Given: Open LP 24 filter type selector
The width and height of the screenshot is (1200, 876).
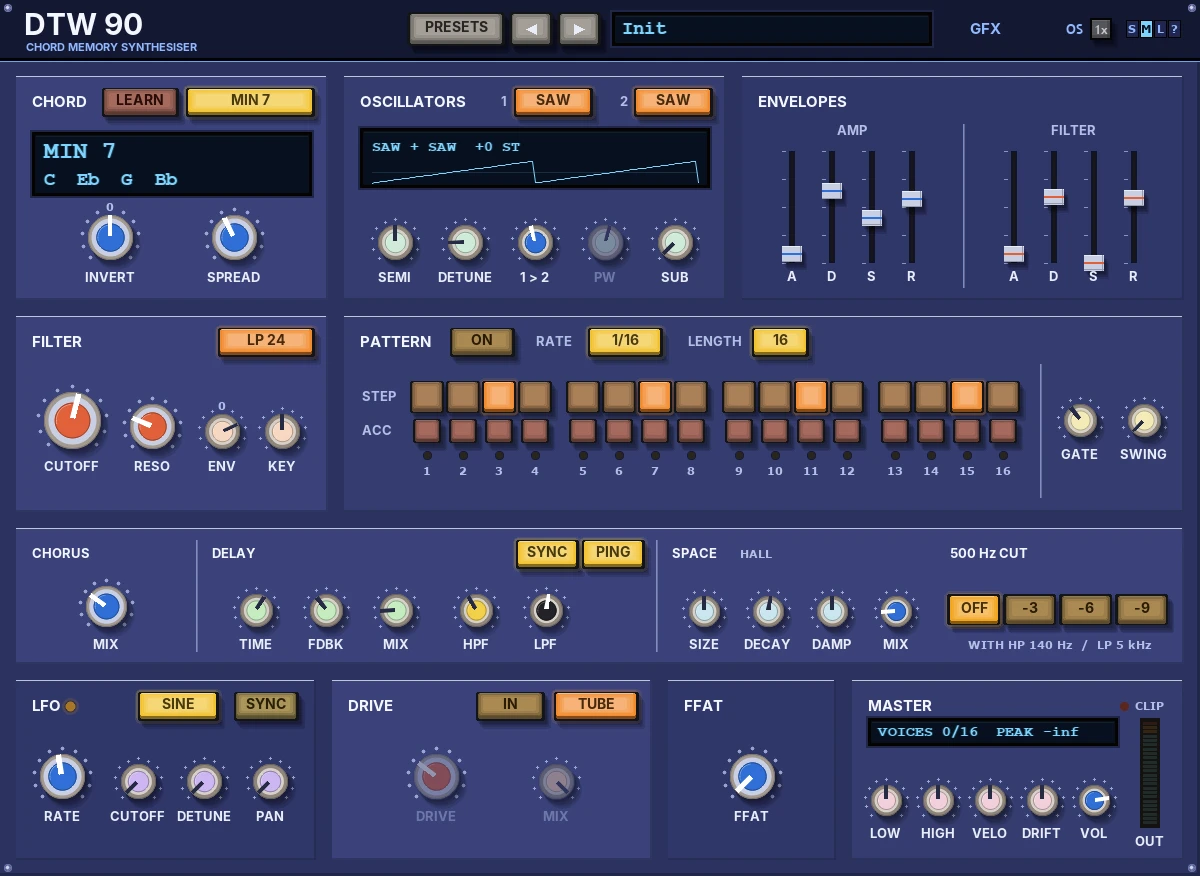Looking at the screenshot, I should click(266, 341).
